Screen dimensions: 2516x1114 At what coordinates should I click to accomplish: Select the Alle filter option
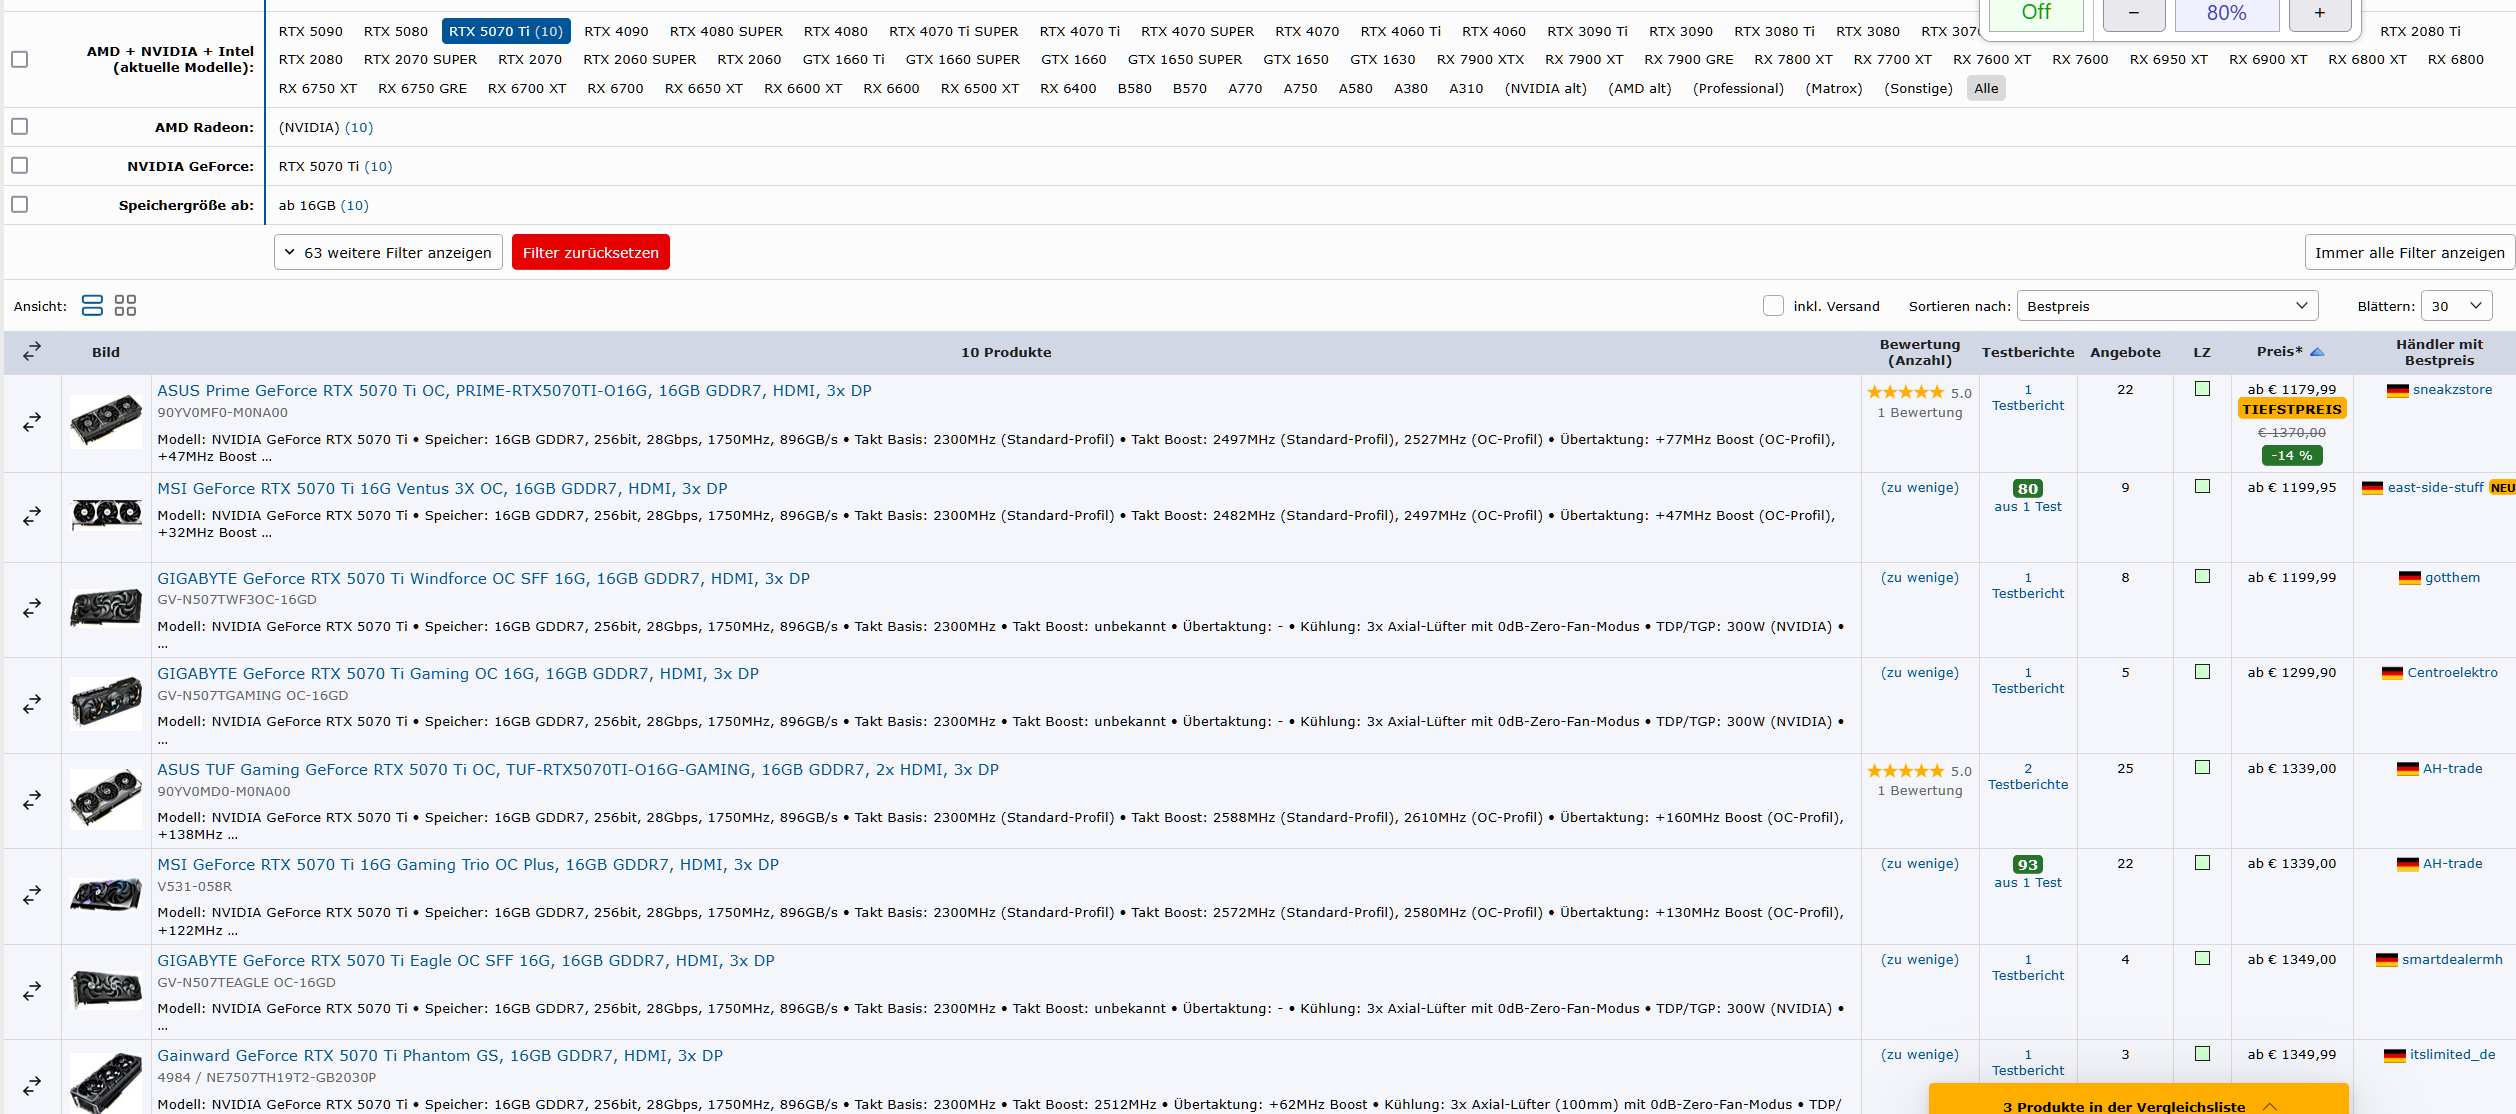(1986, 88)
